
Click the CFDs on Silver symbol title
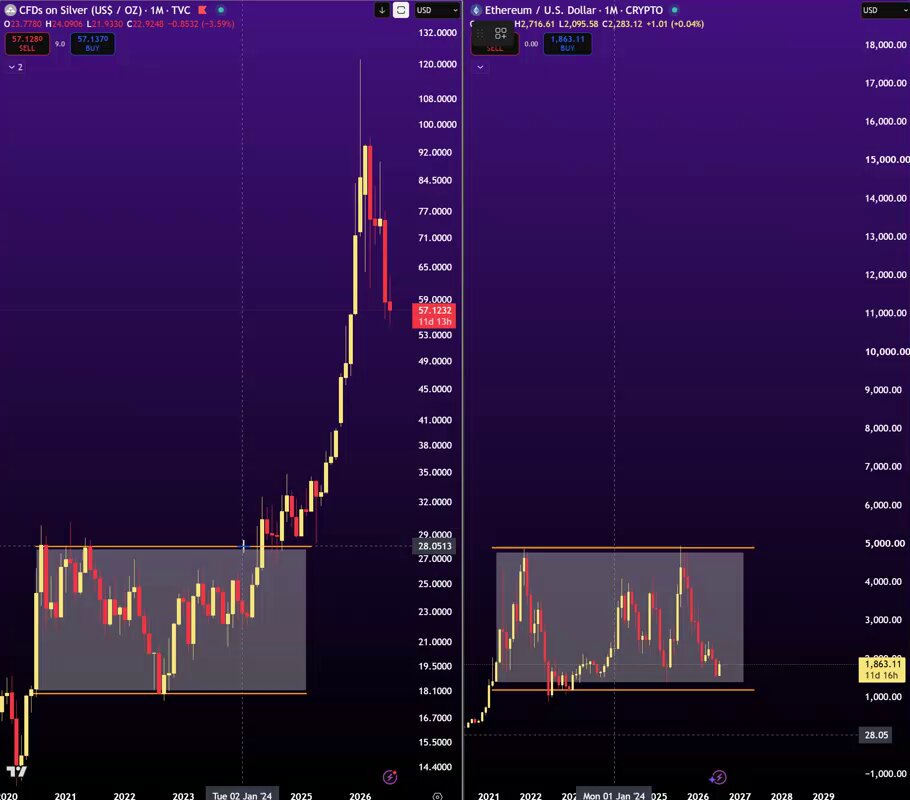pos(105,10)
